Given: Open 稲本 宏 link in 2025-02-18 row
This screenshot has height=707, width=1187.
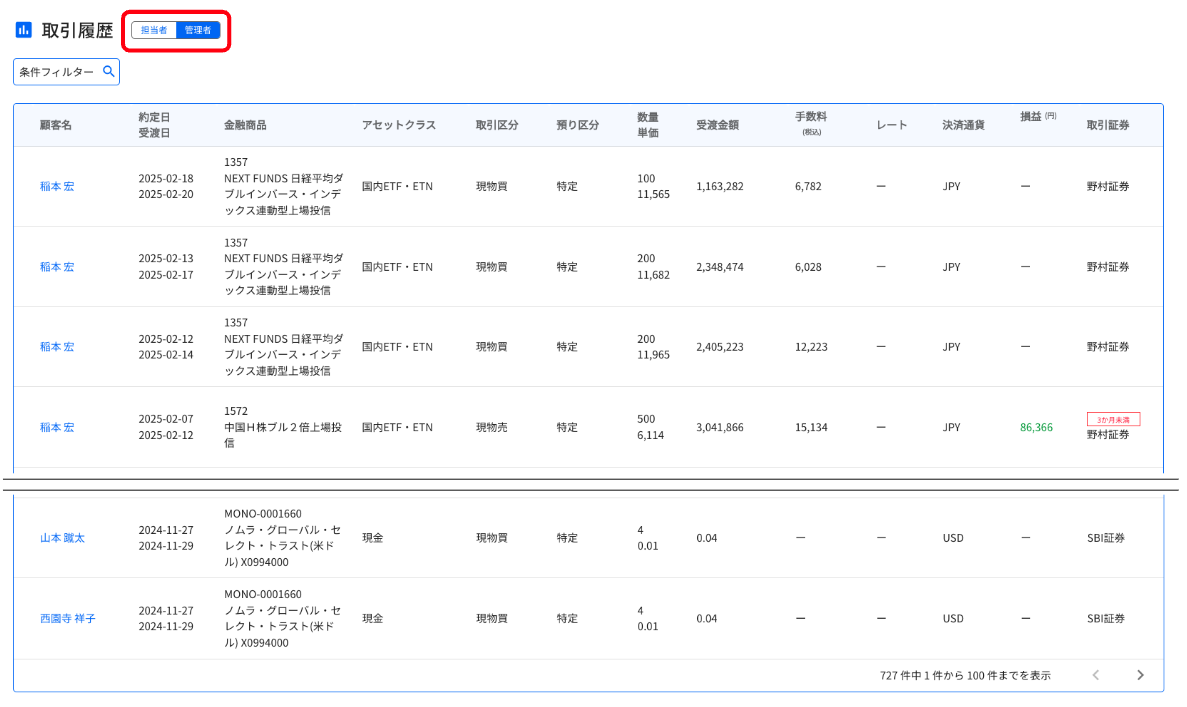Looking at the screenshot, I should [x=57, y=186].
